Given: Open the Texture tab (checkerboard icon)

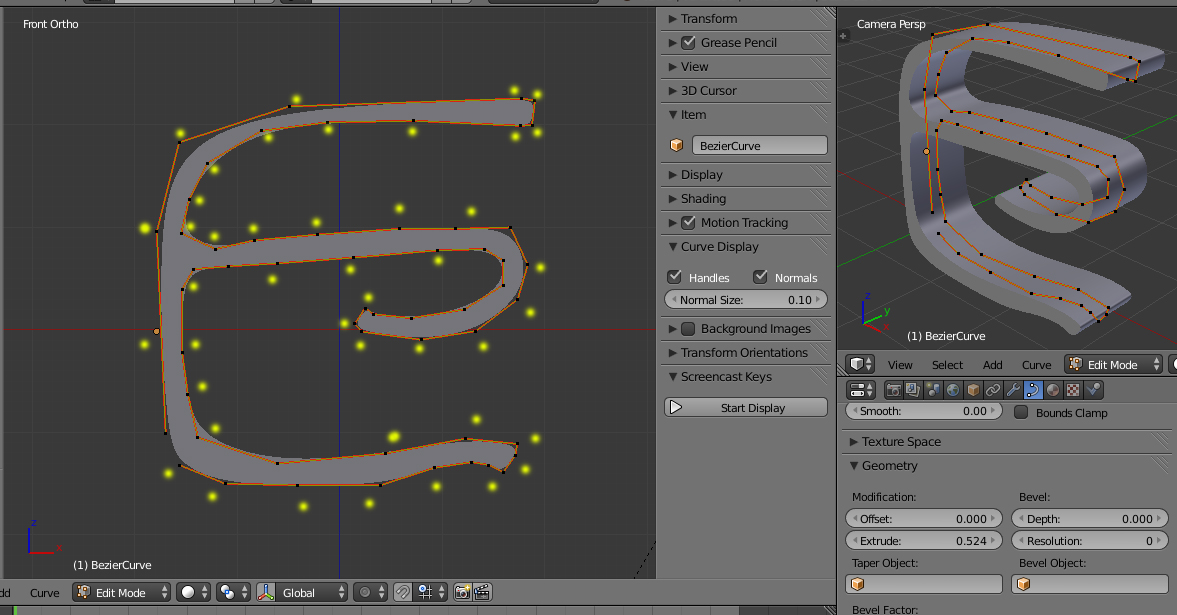Looking at the screenshot, I should click(x=1073, y=390).
